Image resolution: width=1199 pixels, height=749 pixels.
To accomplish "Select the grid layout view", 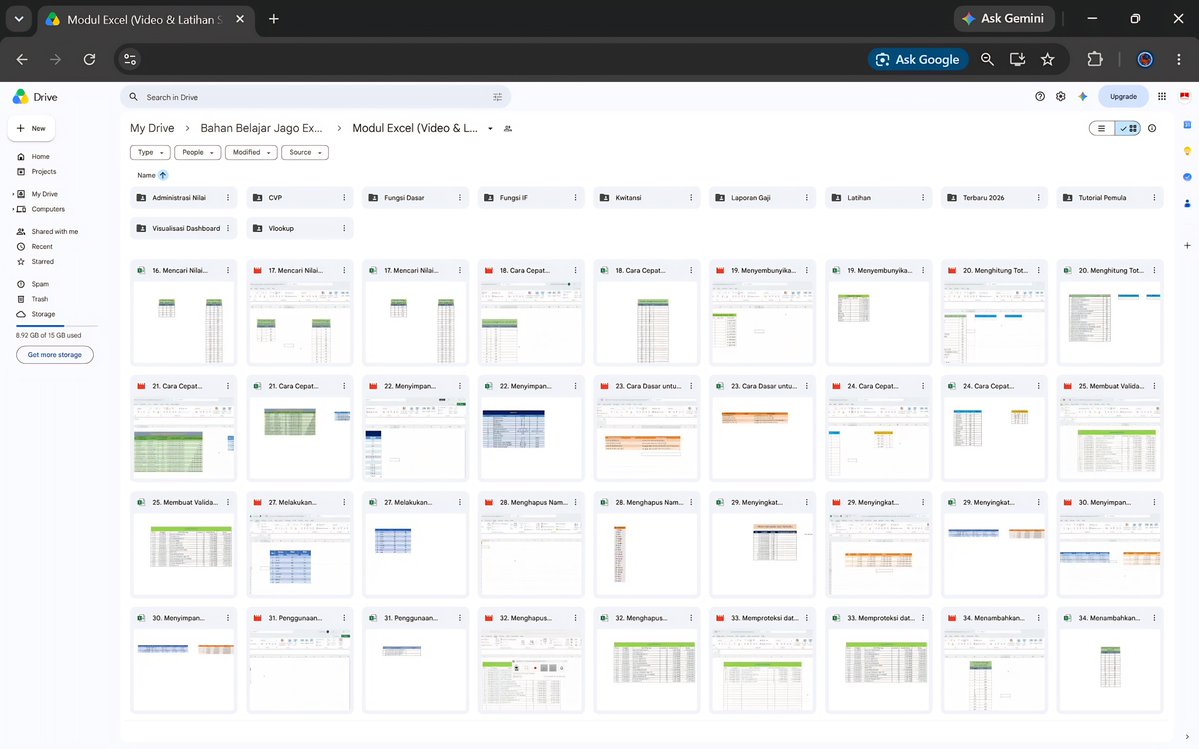I will pyautogui.click(x=1128, y=128).
